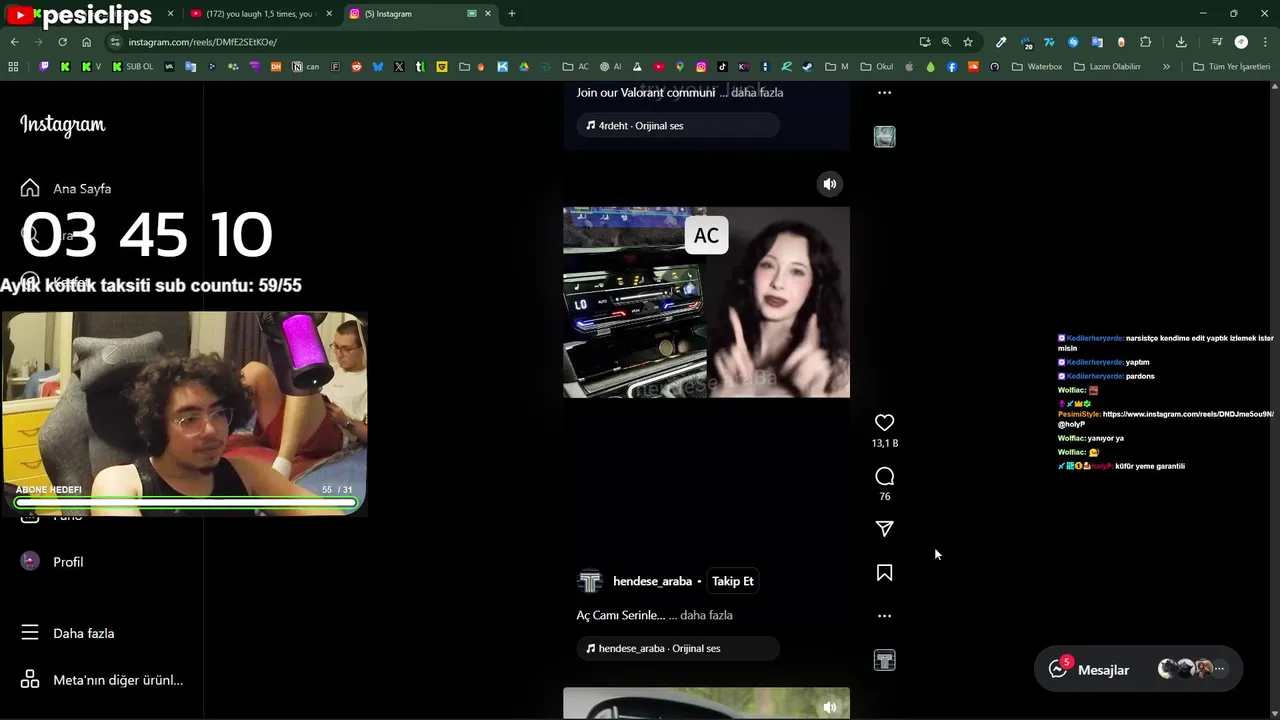The width and height of the screenshot is (1280, 720).
Task: Follow hendese_araba with Takip Et button
Action: [x=733, y=581]
